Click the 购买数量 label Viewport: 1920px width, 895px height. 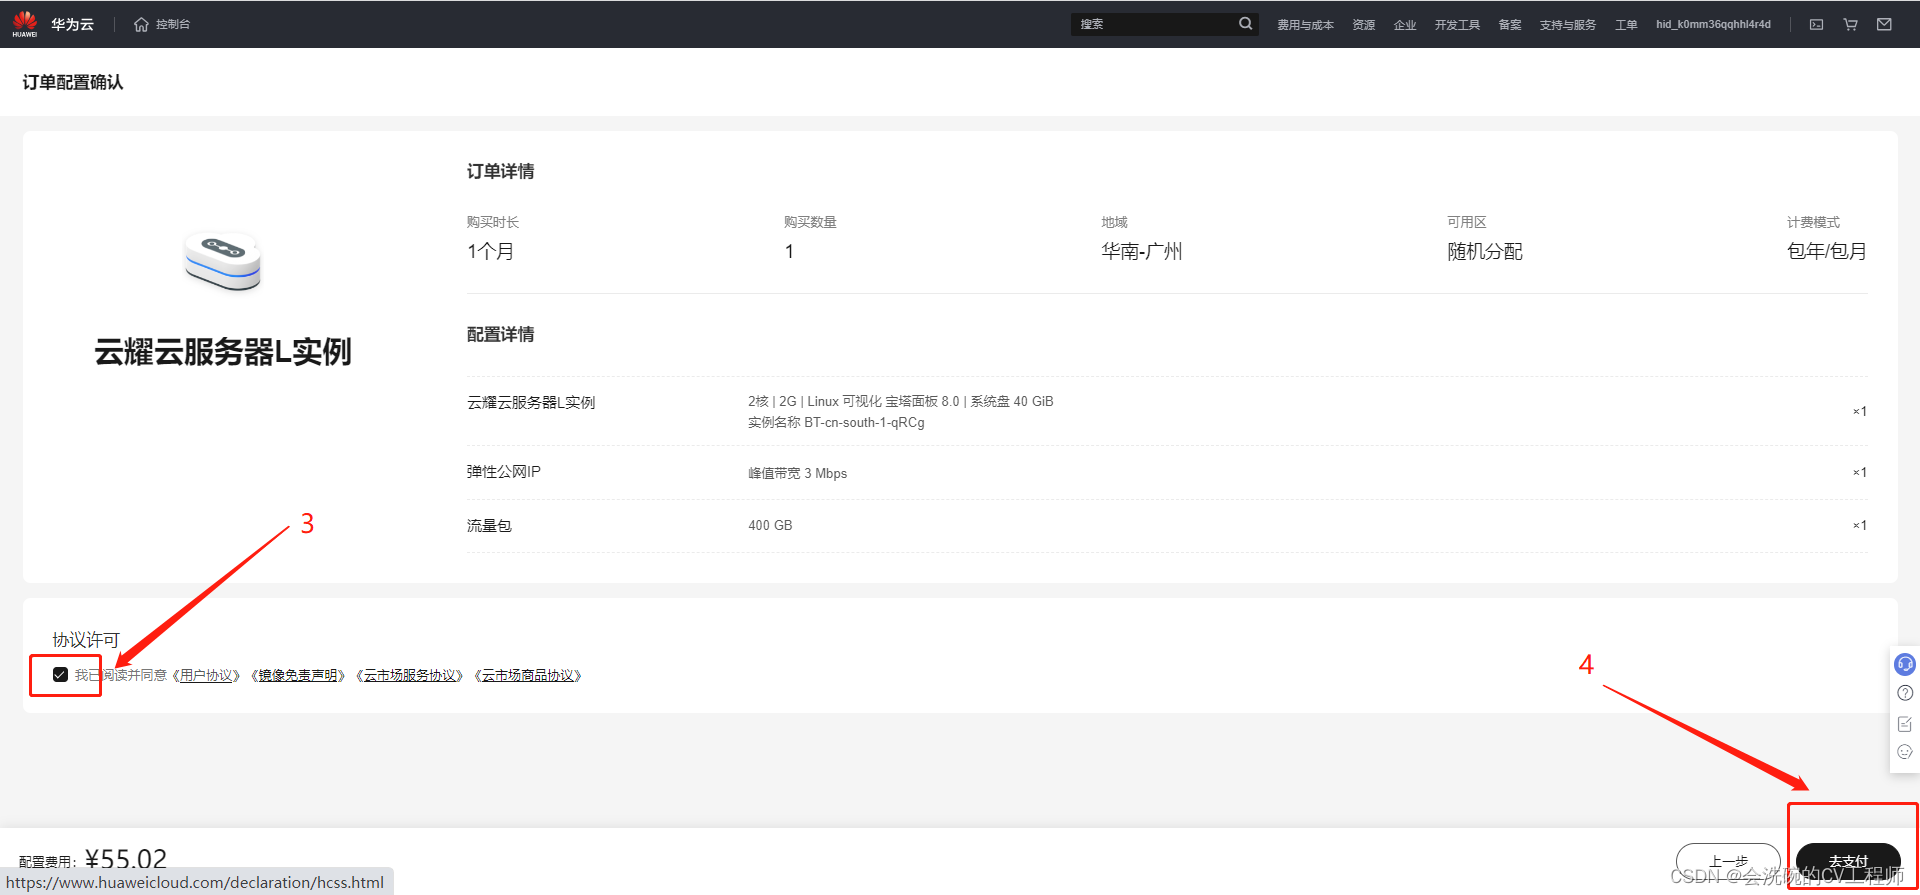(x=810, y=222)
